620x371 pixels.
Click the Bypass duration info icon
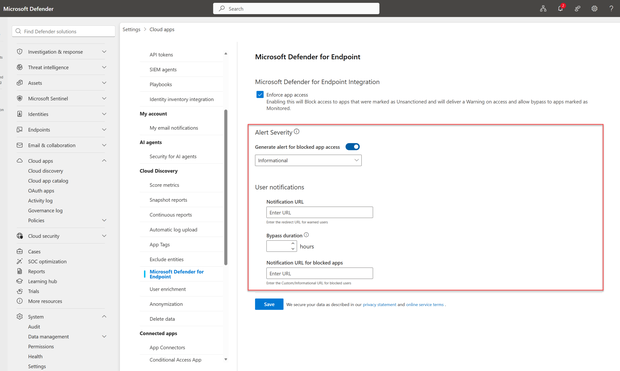306,235
